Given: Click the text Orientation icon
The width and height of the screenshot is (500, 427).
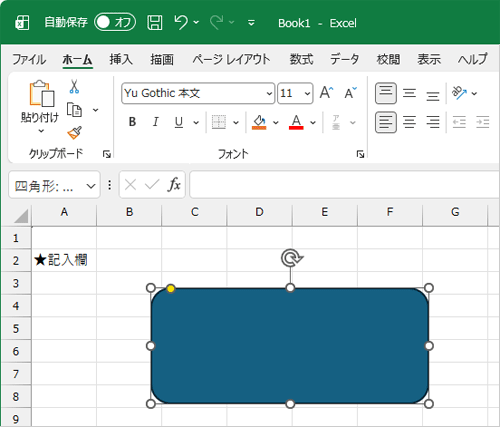Looking at the screenshot, I should [x=459, y=93].
